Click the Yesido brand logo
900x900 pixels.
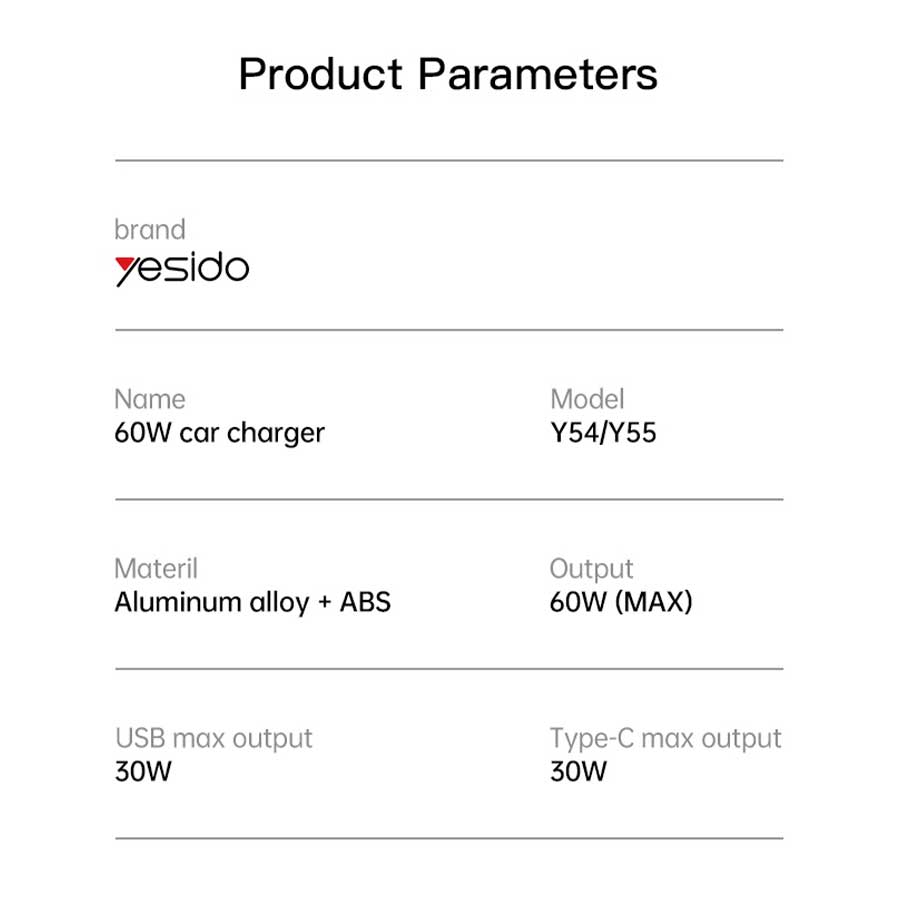click(x=182, y=269)
